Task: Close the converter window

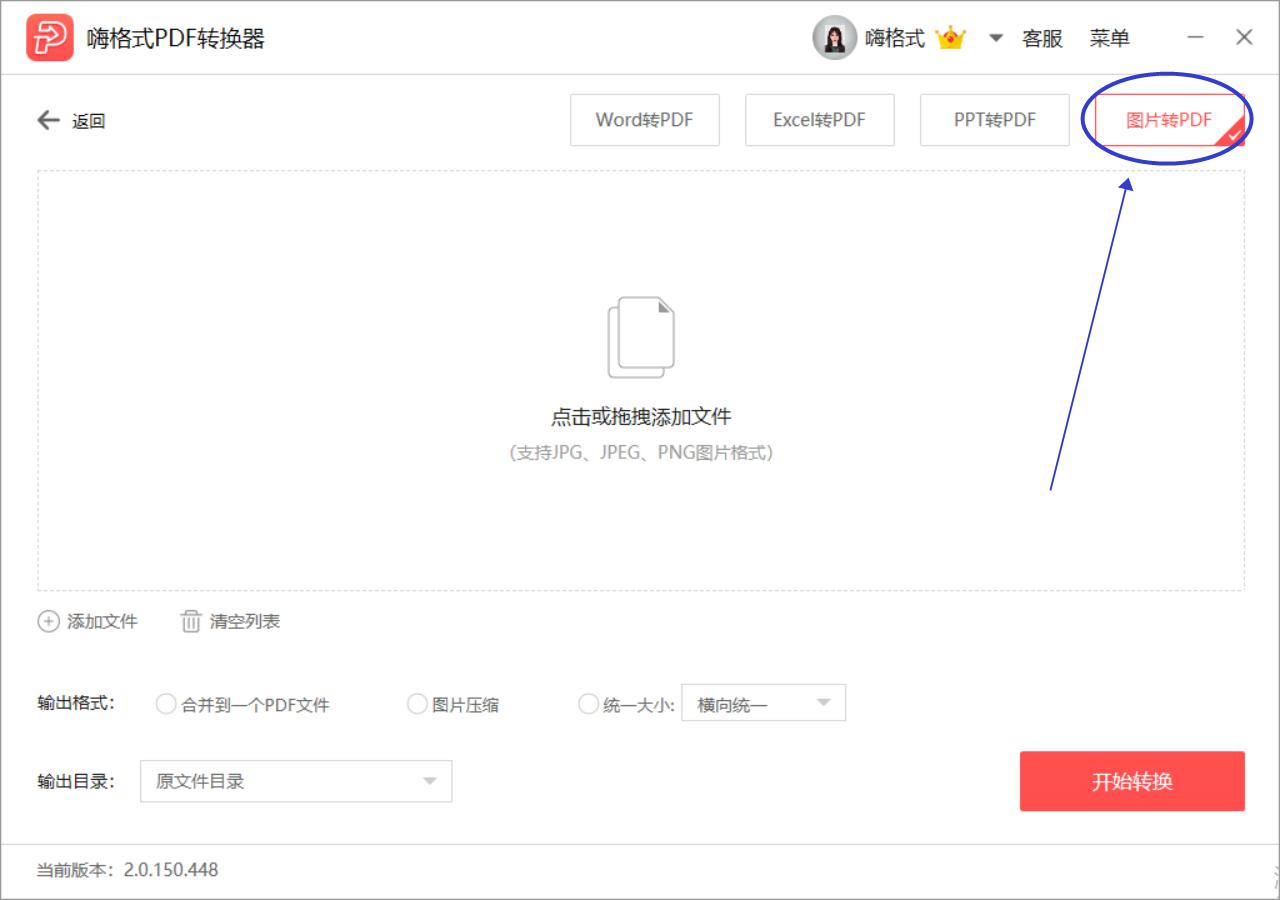Action: pyautogui.click(x=1244, y=38)
